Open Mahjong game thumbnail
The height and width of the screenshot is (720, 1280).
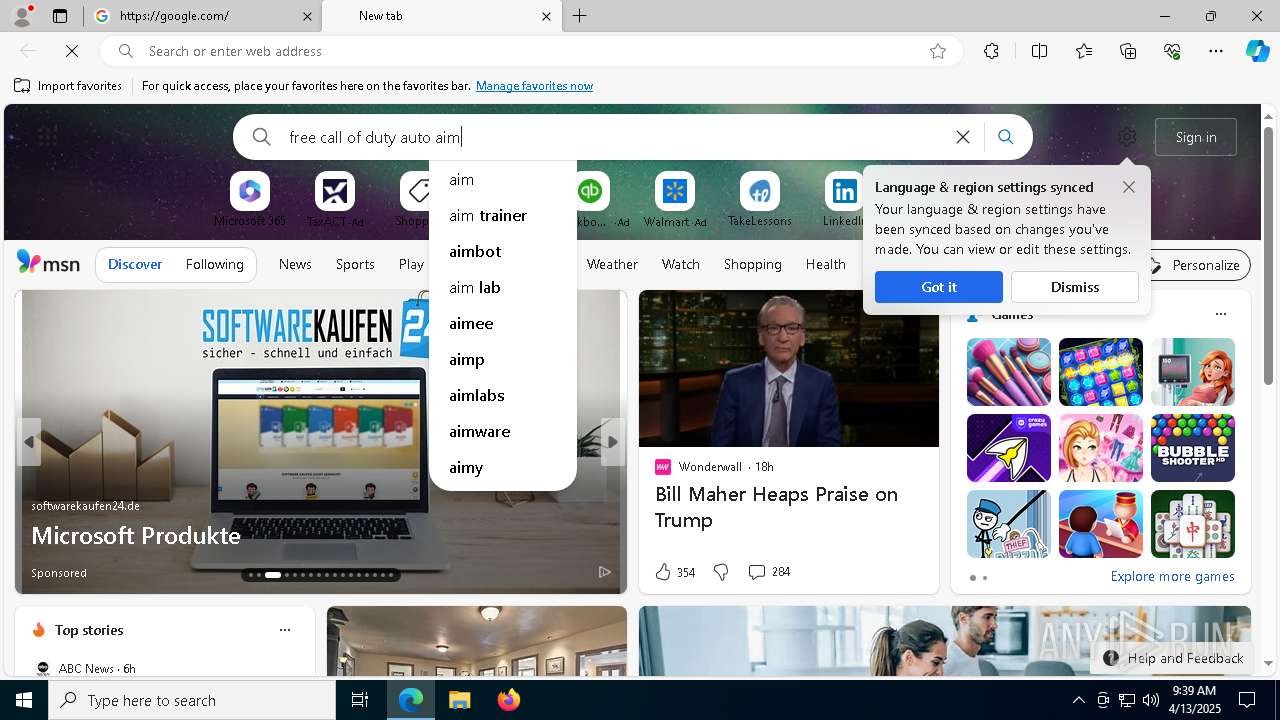pos(1193,524)
